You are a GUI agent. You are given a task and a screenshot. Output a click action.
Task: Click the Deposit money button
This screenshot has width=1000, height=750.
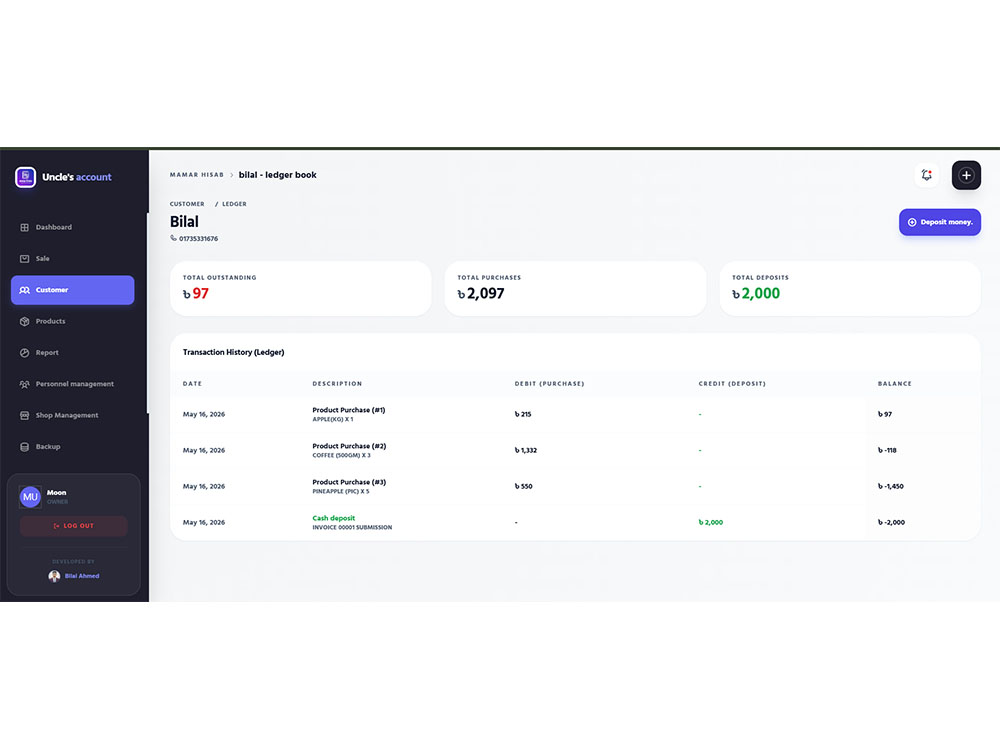coord(939,222)
